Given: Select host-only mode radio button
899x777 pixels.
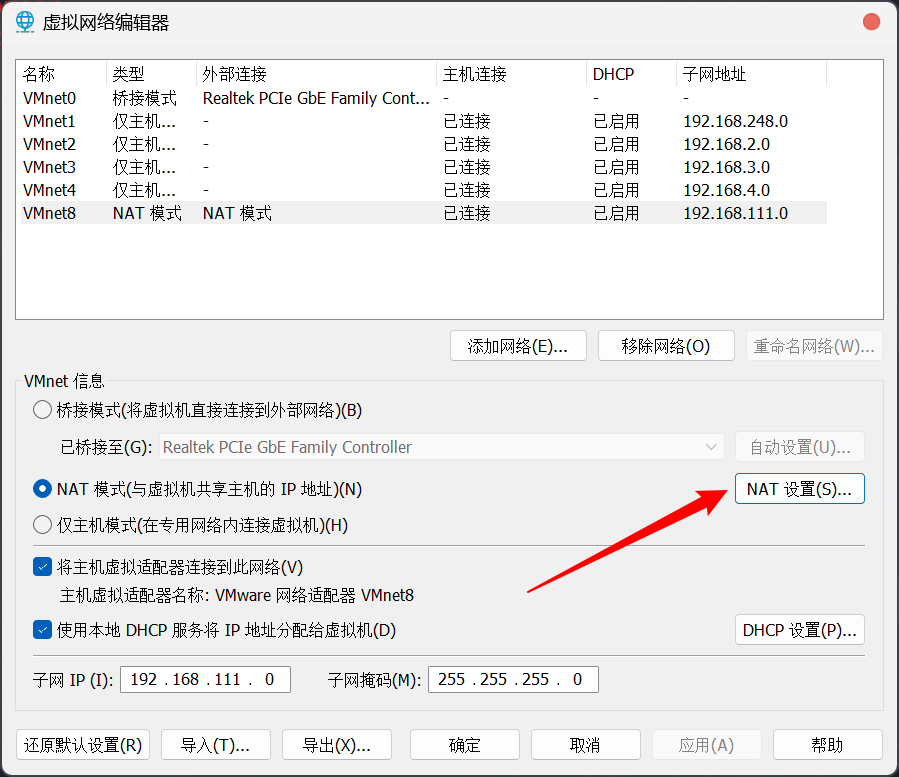Looking at the screenshot, I should pyautogui.click(x=42, y=525).
